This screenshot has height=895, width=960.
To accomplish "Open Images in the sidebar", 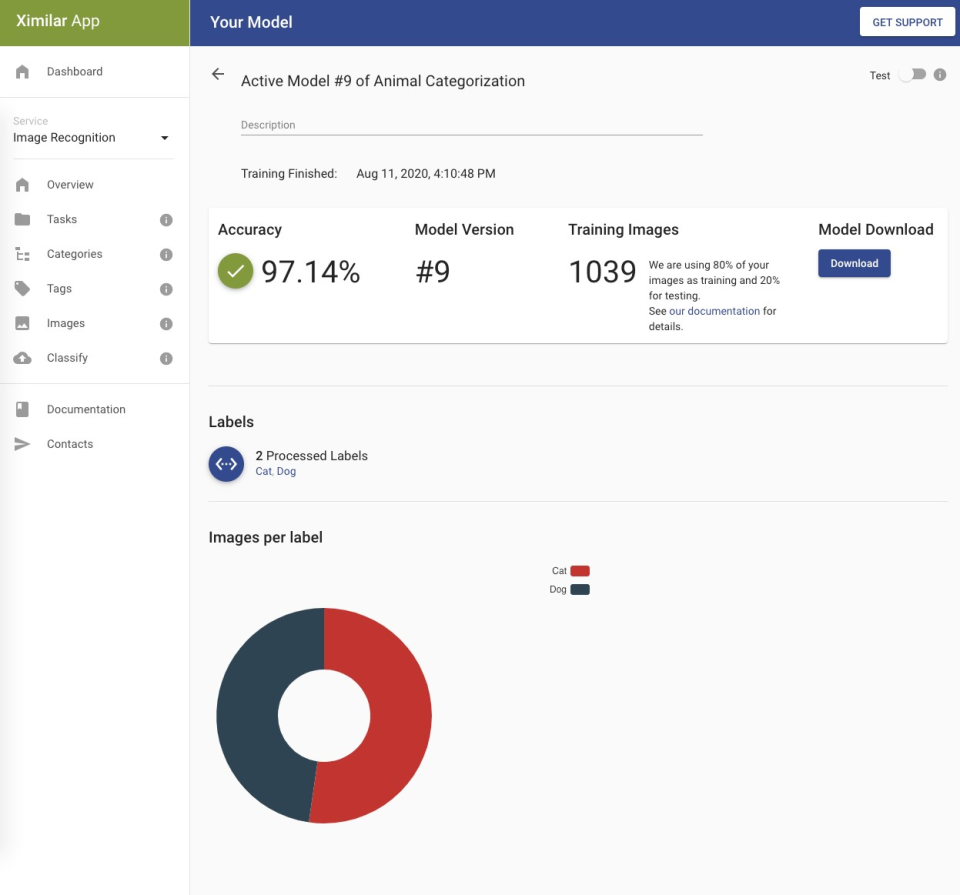I will pos(94,323).
